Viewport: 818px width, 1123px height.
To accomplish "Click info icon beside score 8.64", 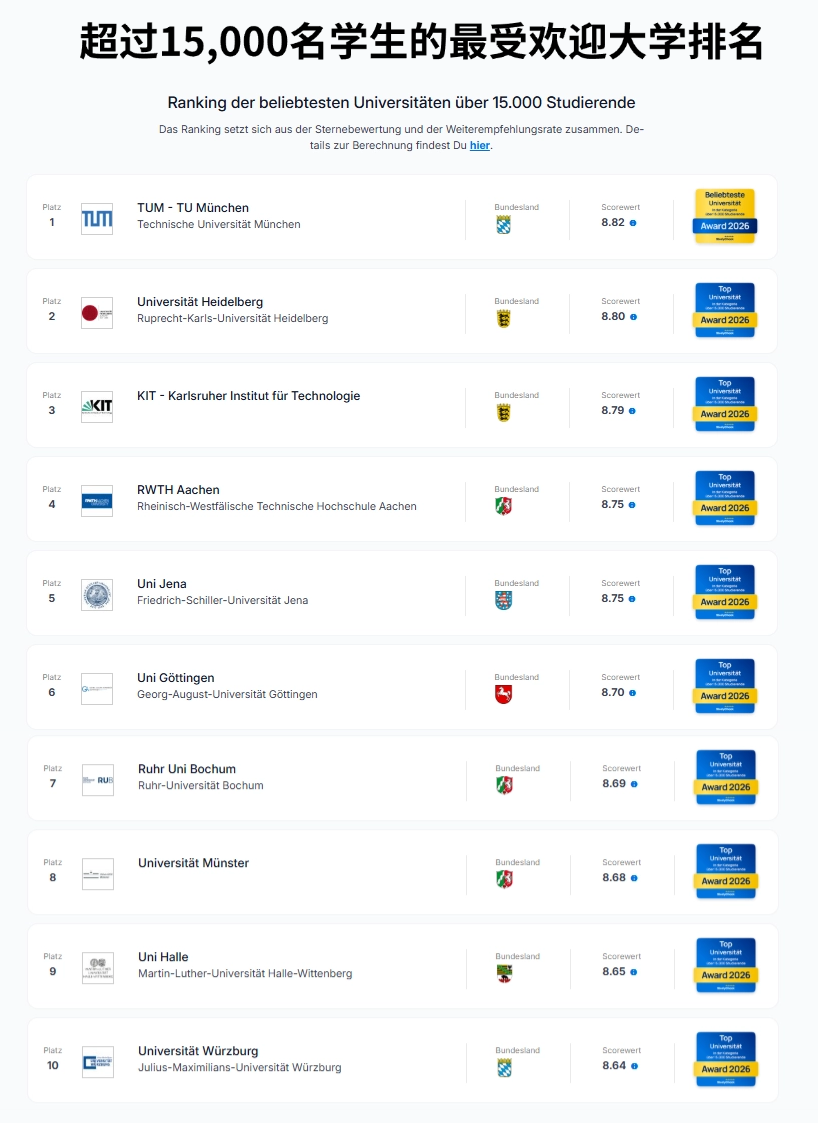I will [634, 1066].
